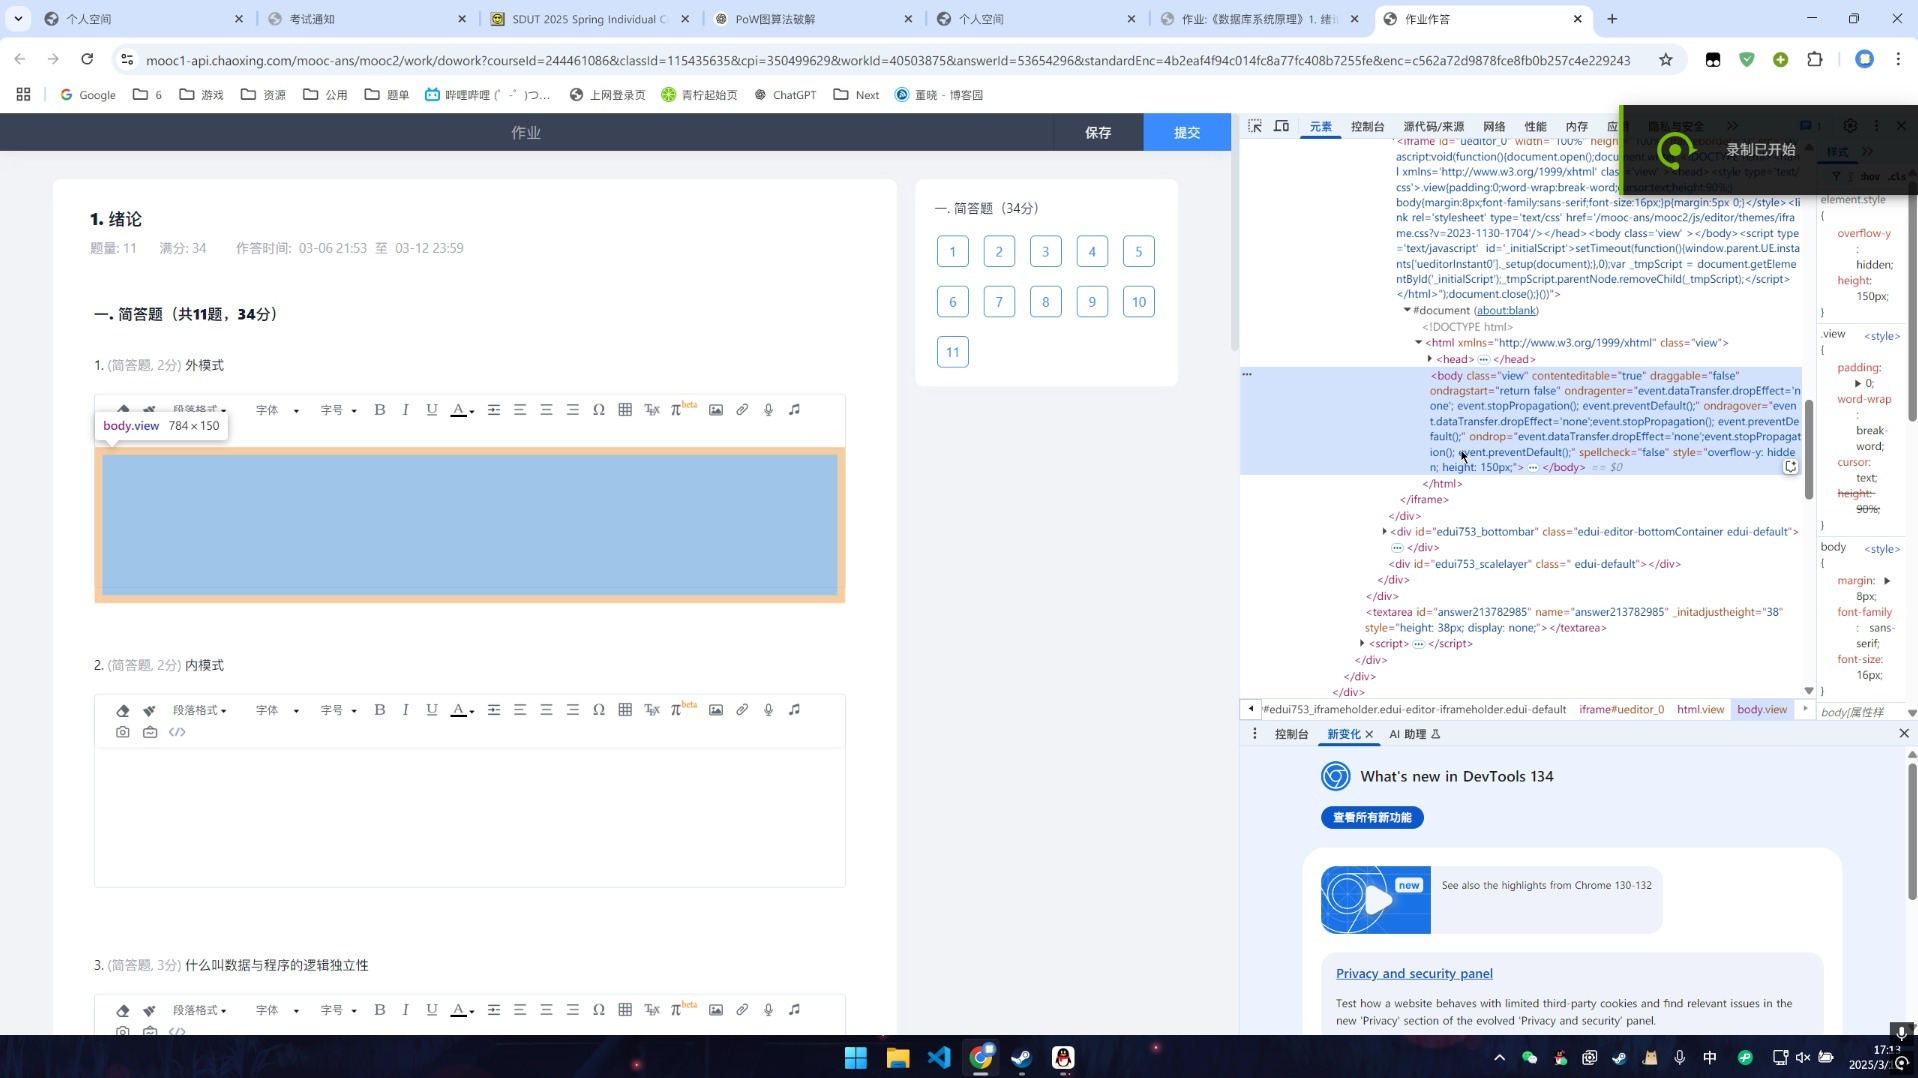Insert special character (Ω) in question 2 toolbar

click(599, 710)
